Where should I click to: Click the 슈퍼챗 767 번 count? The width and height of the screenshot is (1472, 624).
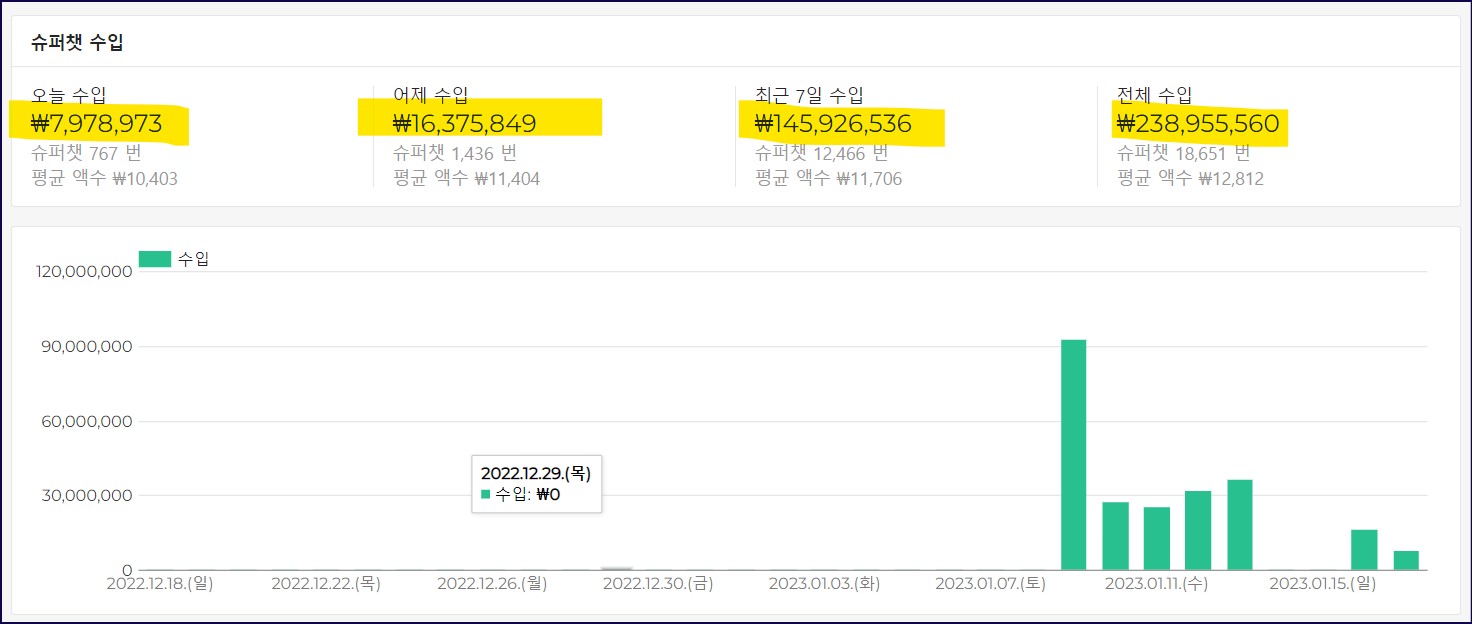85,154
